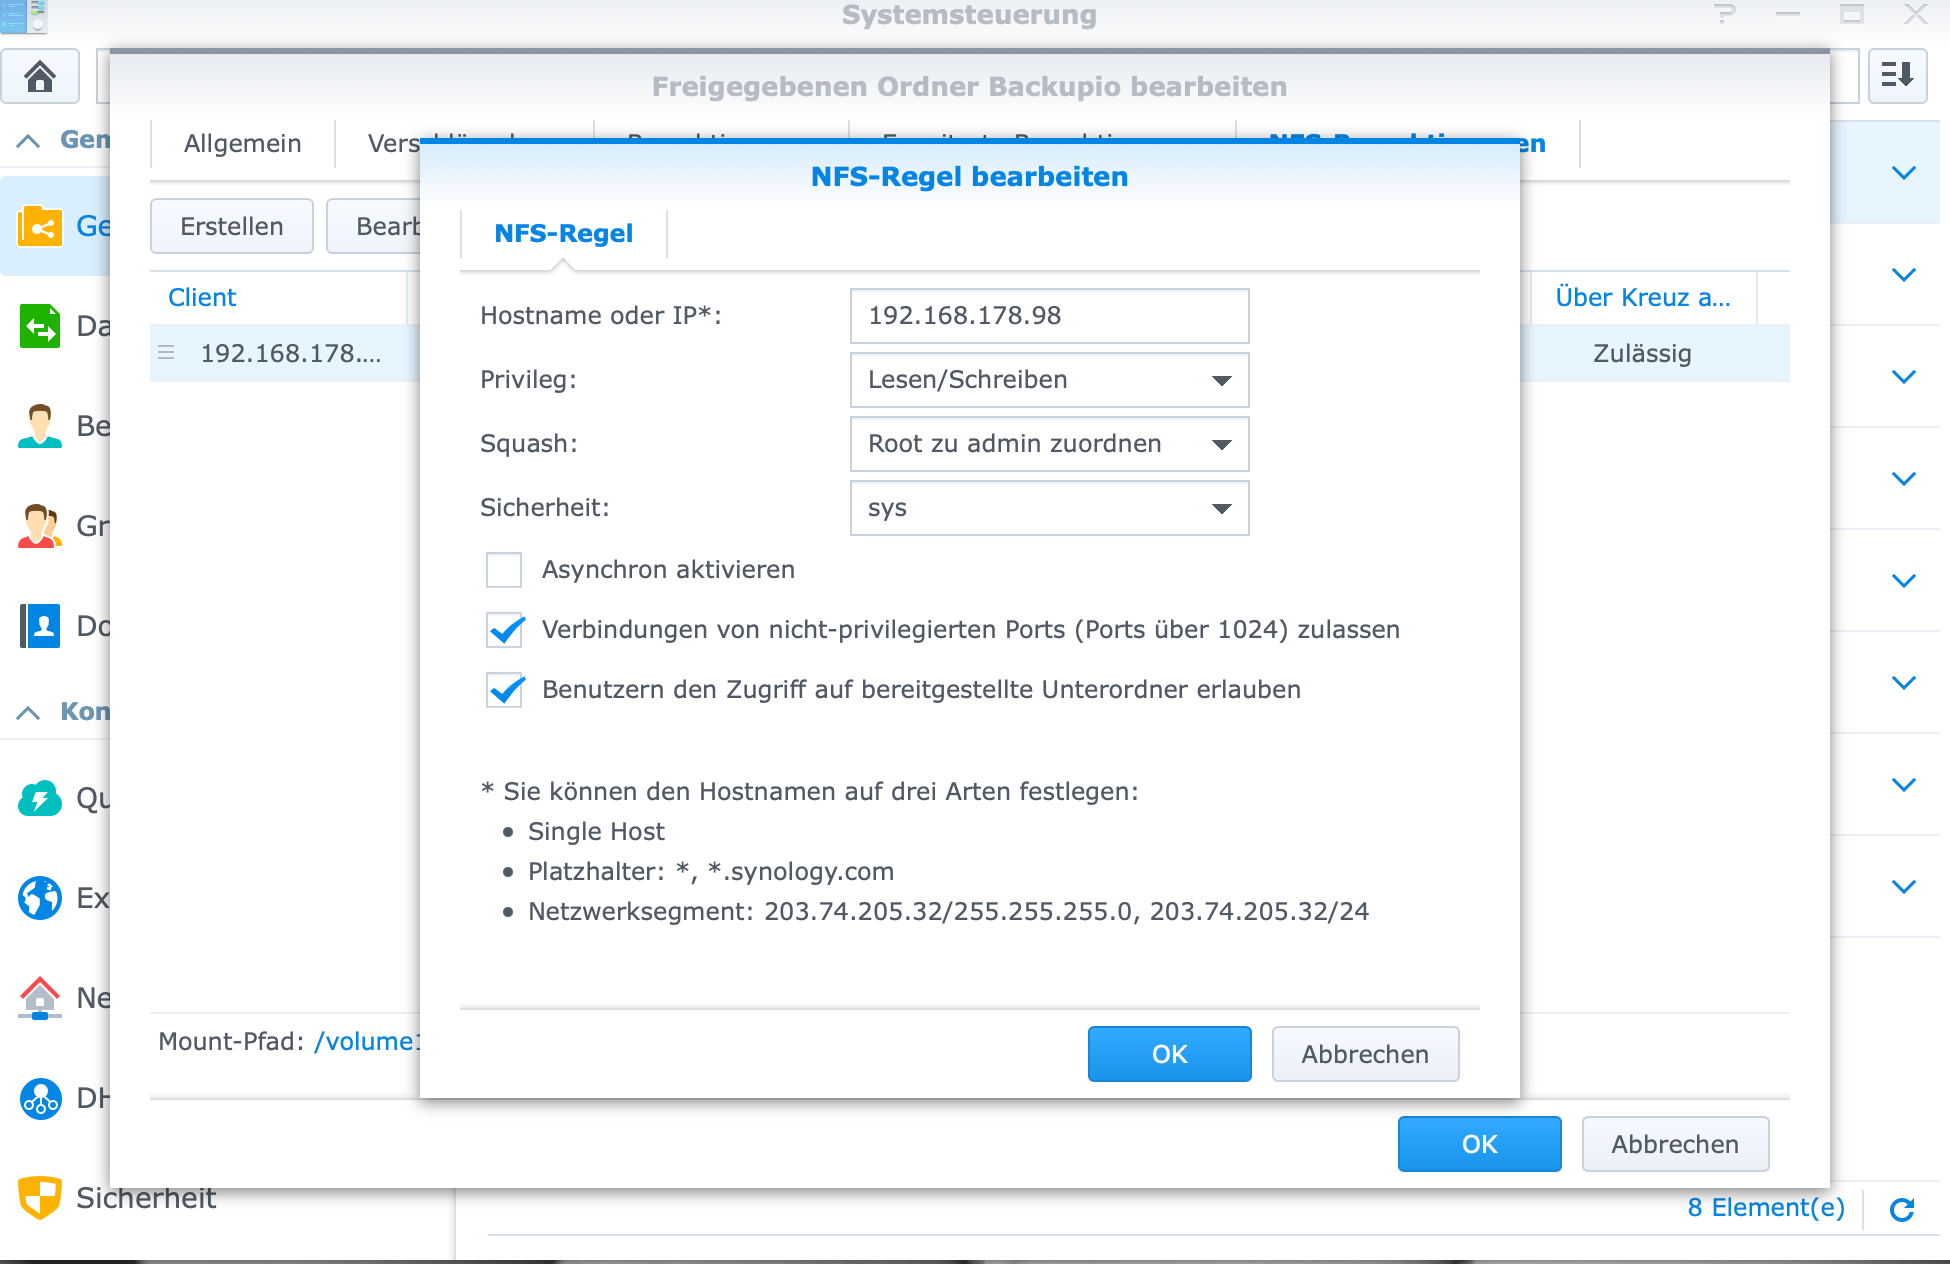Uncheck non-privileged ports connection option

click(504, 630)
